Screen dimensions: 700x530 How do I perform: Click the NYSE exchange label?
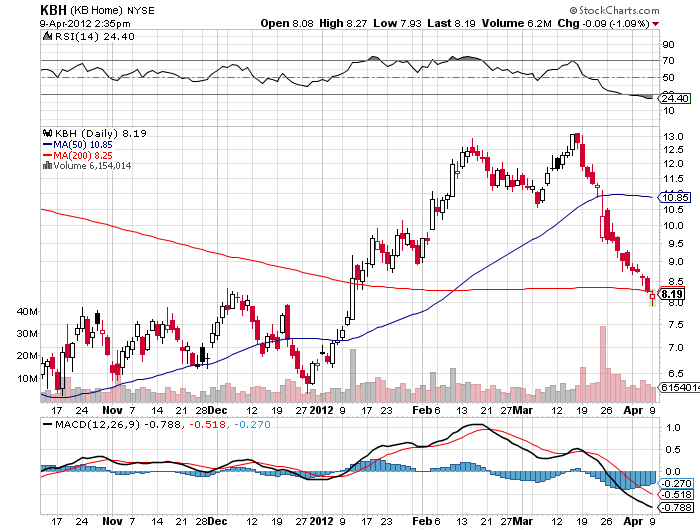141,10
